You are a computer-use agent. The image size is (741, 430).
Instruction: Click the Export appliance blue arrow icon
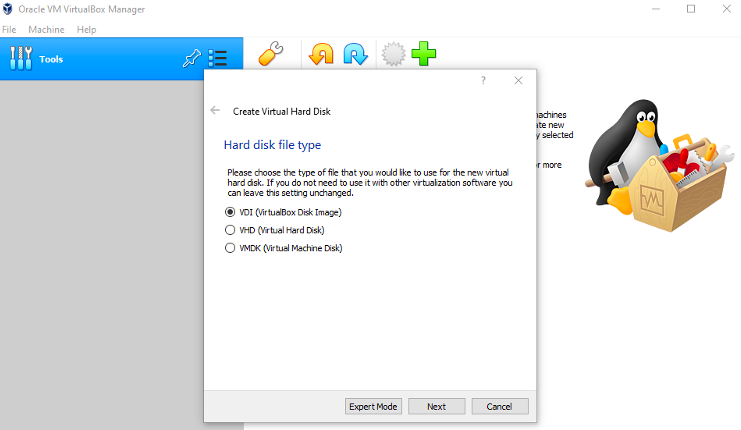coord(355,53)
